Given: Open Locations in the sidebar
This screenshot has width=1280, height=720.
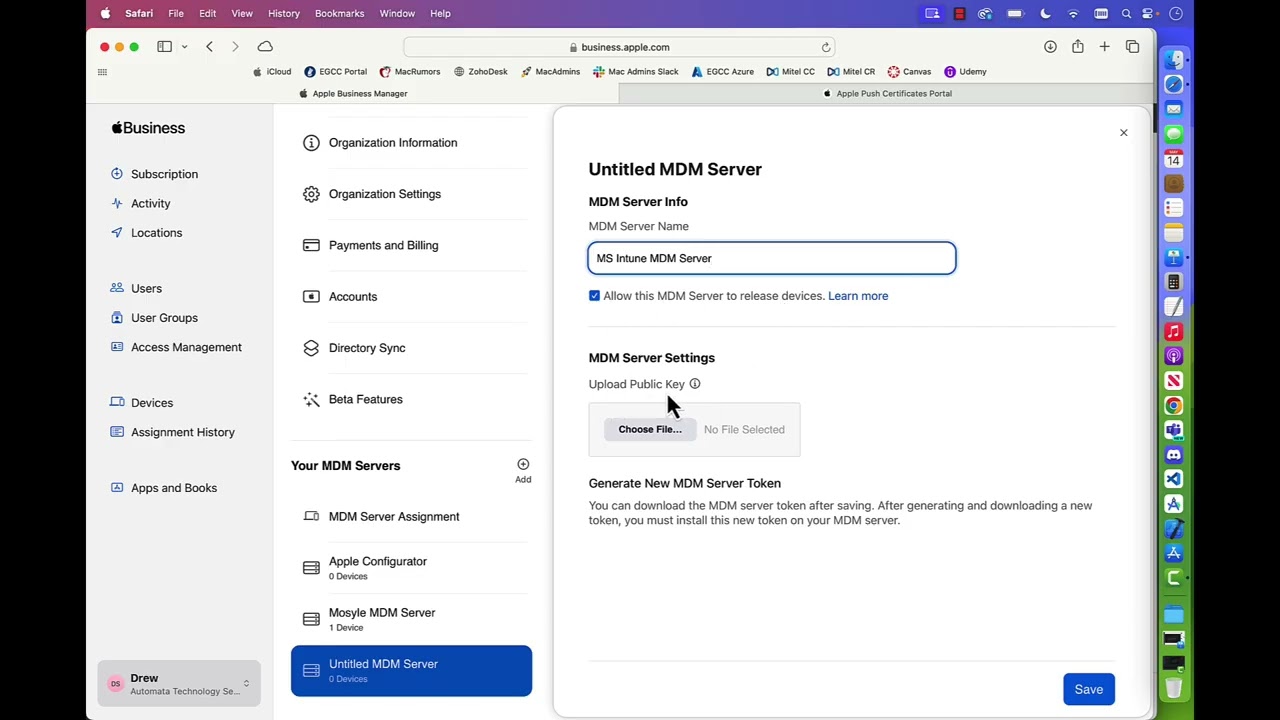Looking at the screenshot, I should click(147, 233).
